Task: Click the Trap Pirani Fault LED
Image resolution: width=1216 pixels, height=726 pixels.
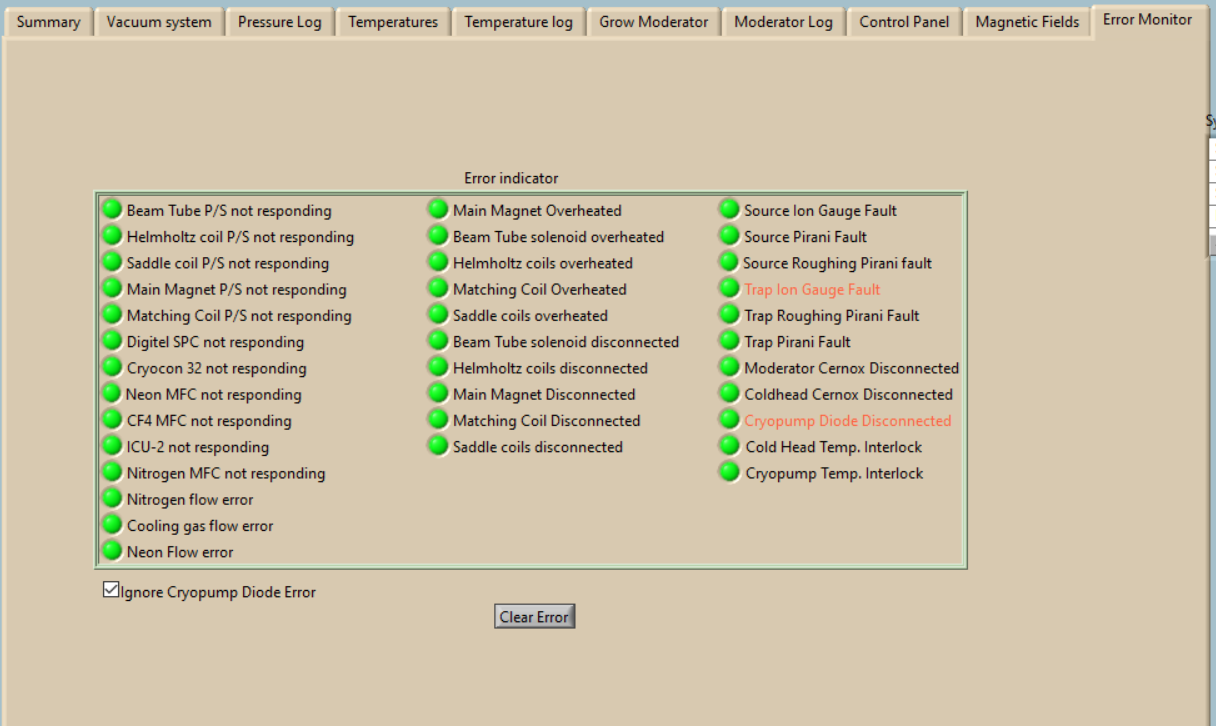Action: [x=730, y=340]
